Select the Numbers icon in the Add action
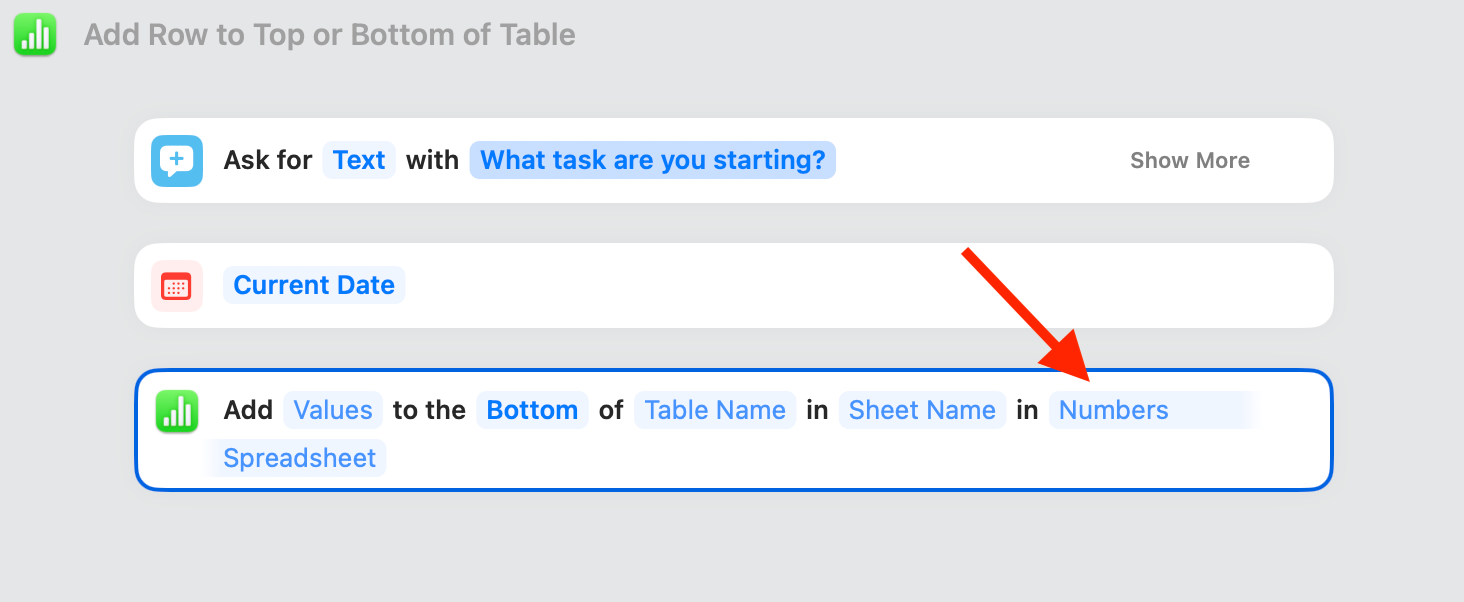Image resolution: width=1464 pixels, height=602 pixels. click(x=177, y=411)
